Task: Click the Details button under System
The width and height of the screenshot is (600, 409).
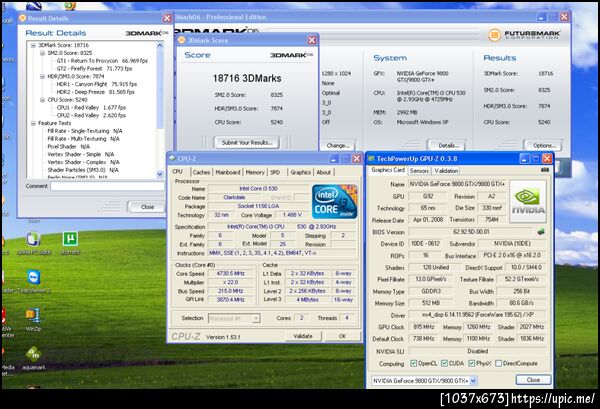Action: point(447,146)
